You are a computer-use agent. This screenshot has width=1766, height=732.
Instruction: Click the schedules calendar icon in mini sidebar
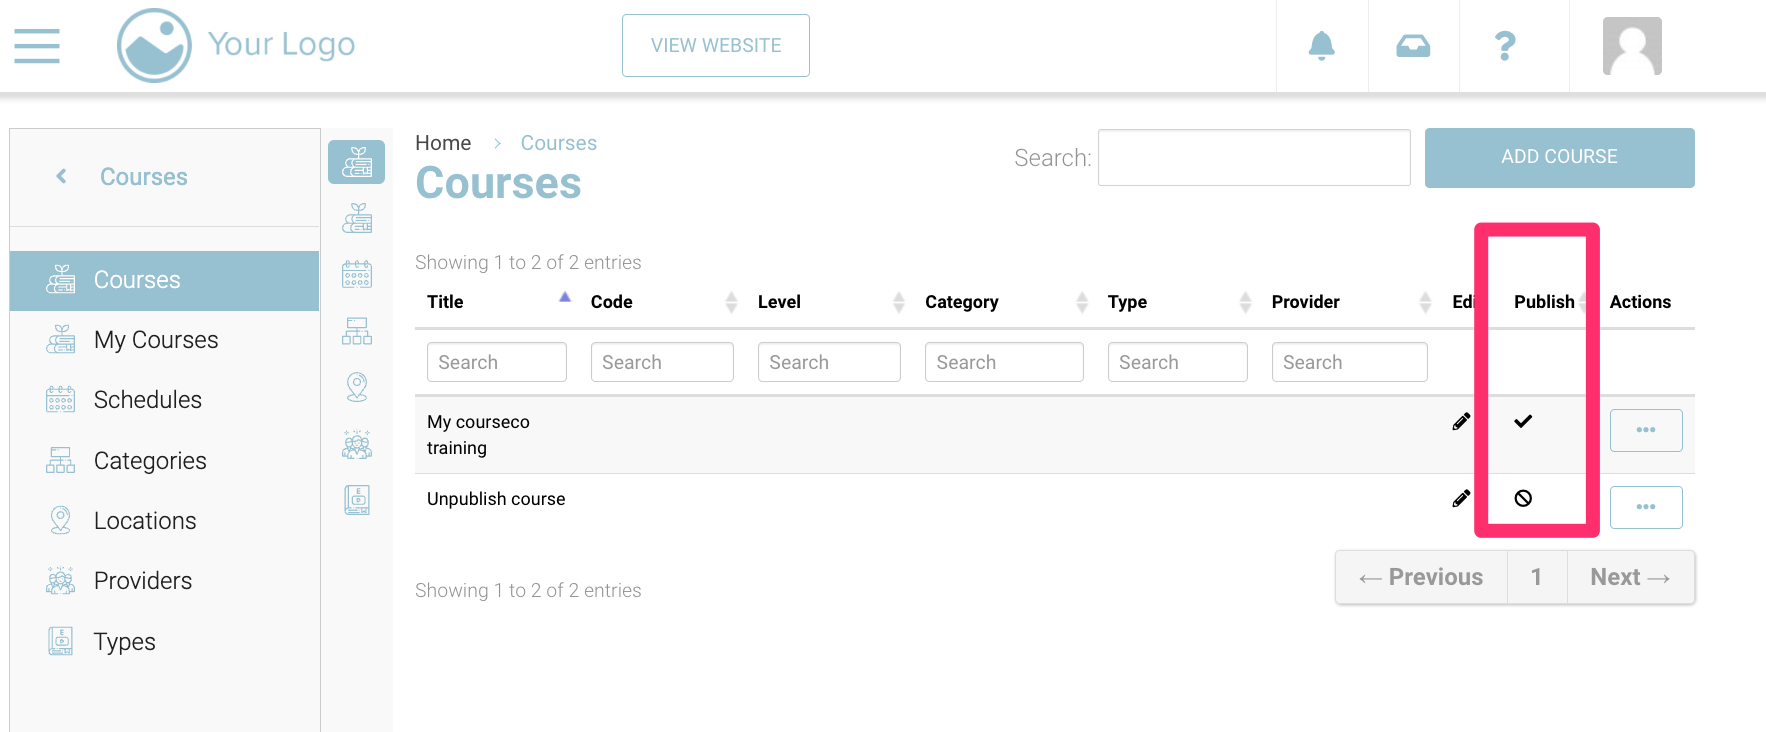coord(357,274)
